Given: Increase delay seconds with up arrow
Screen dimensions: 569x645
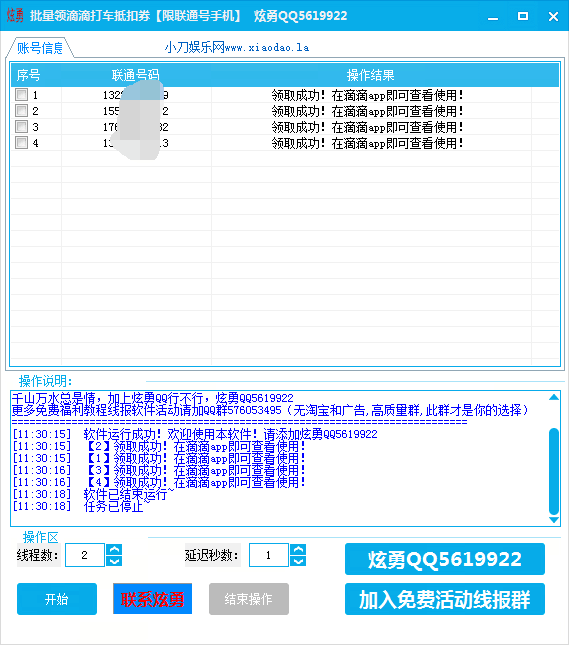Looking at the screenshot, I should click(298, 549).
